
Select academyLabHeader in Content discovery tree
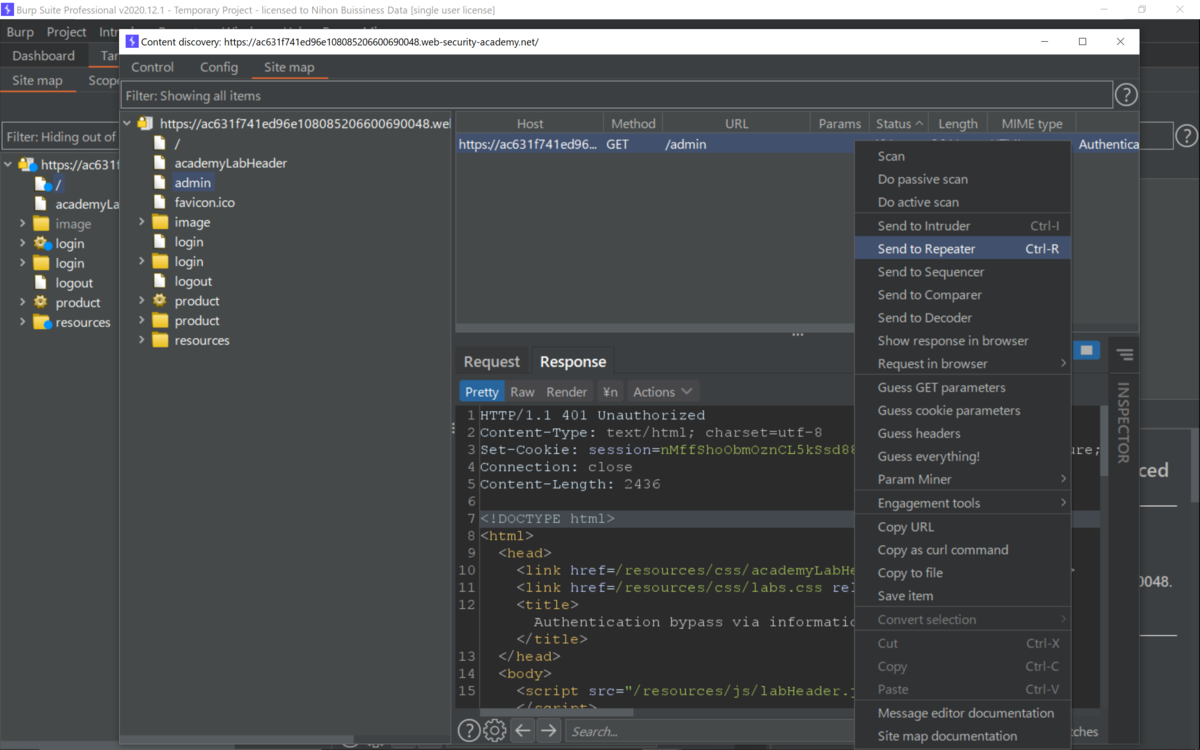[x=231, y=163]
